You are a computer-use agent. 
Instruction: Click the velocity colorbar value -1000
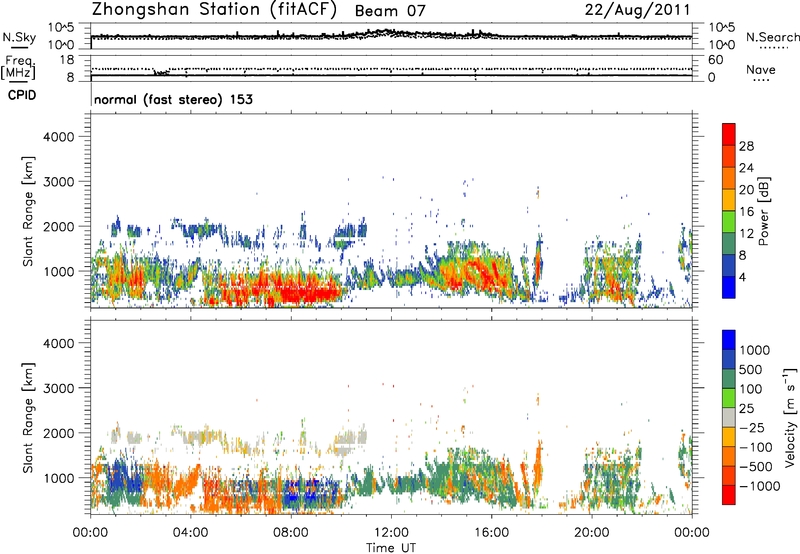[759, 486]
